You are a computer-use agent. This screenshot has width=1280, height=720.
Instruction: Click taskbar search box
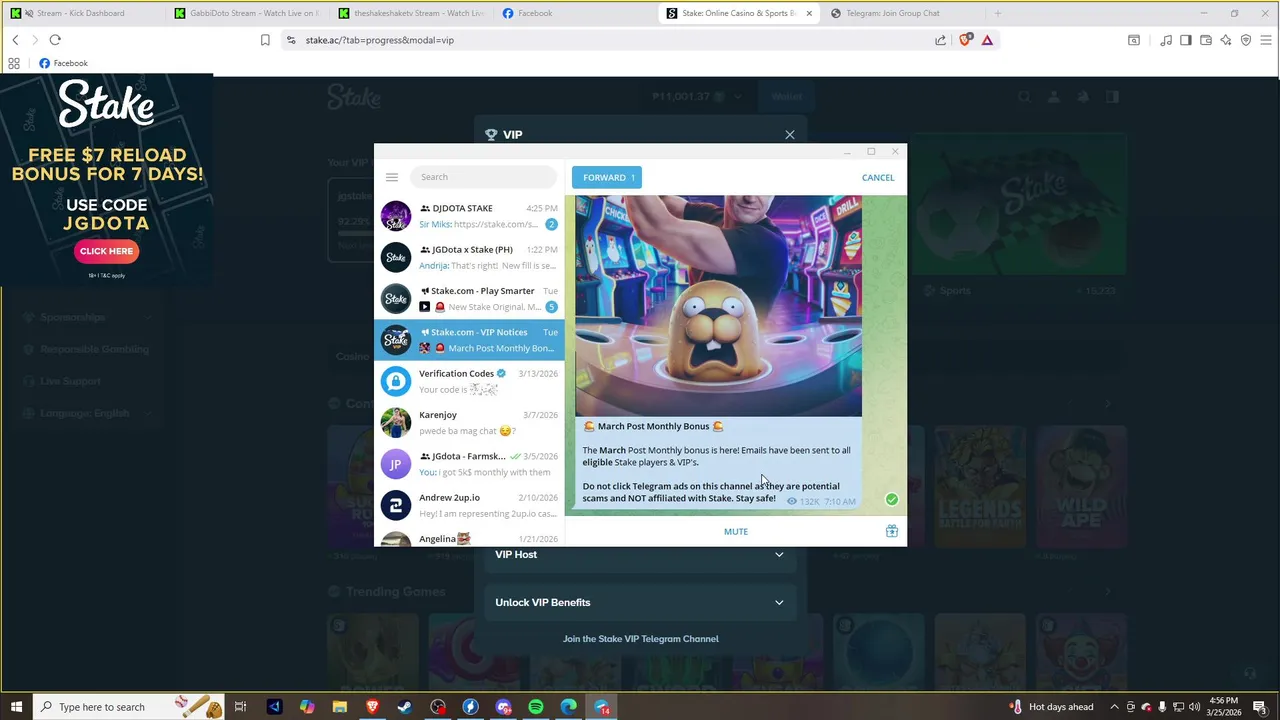(130, 707)
